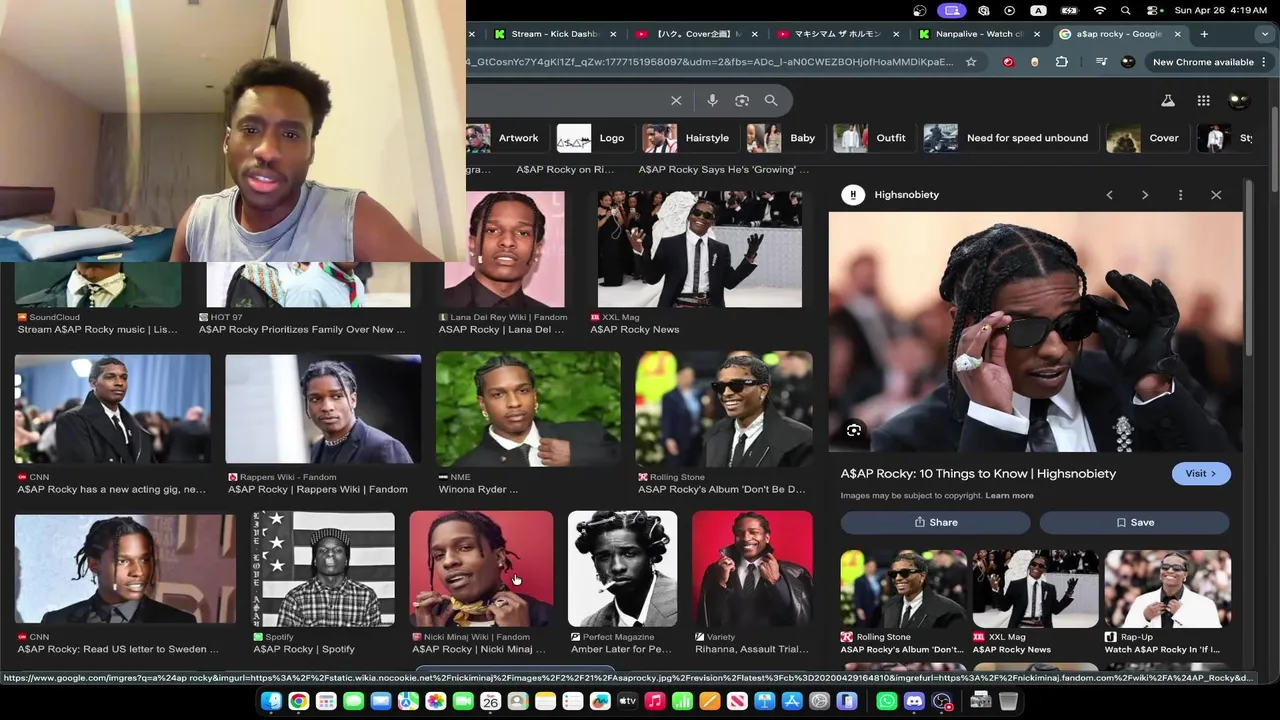
Task: Filter images by Hairstyle chip
Action: (x=690, y=138)
